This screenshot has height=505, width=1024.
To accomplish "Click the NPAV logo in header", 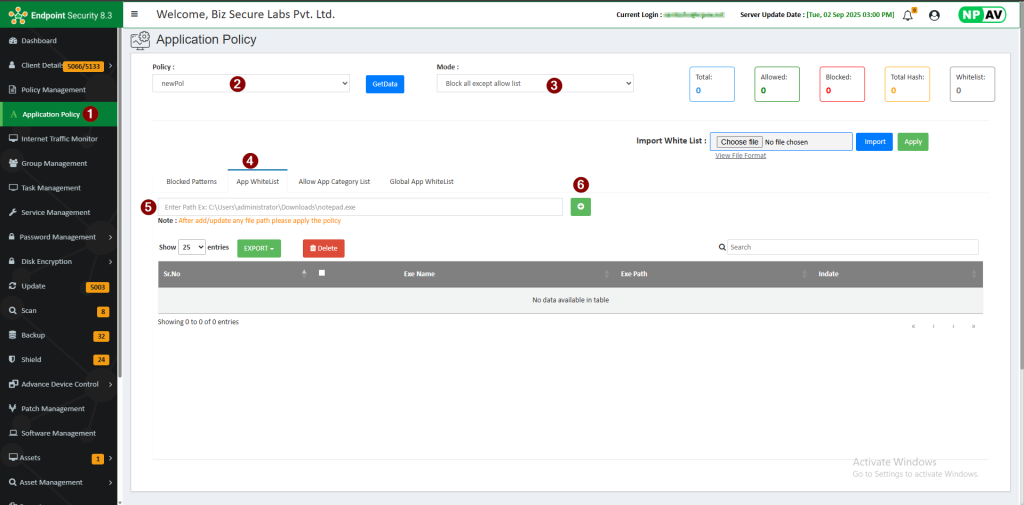I will tap(979, 15).
